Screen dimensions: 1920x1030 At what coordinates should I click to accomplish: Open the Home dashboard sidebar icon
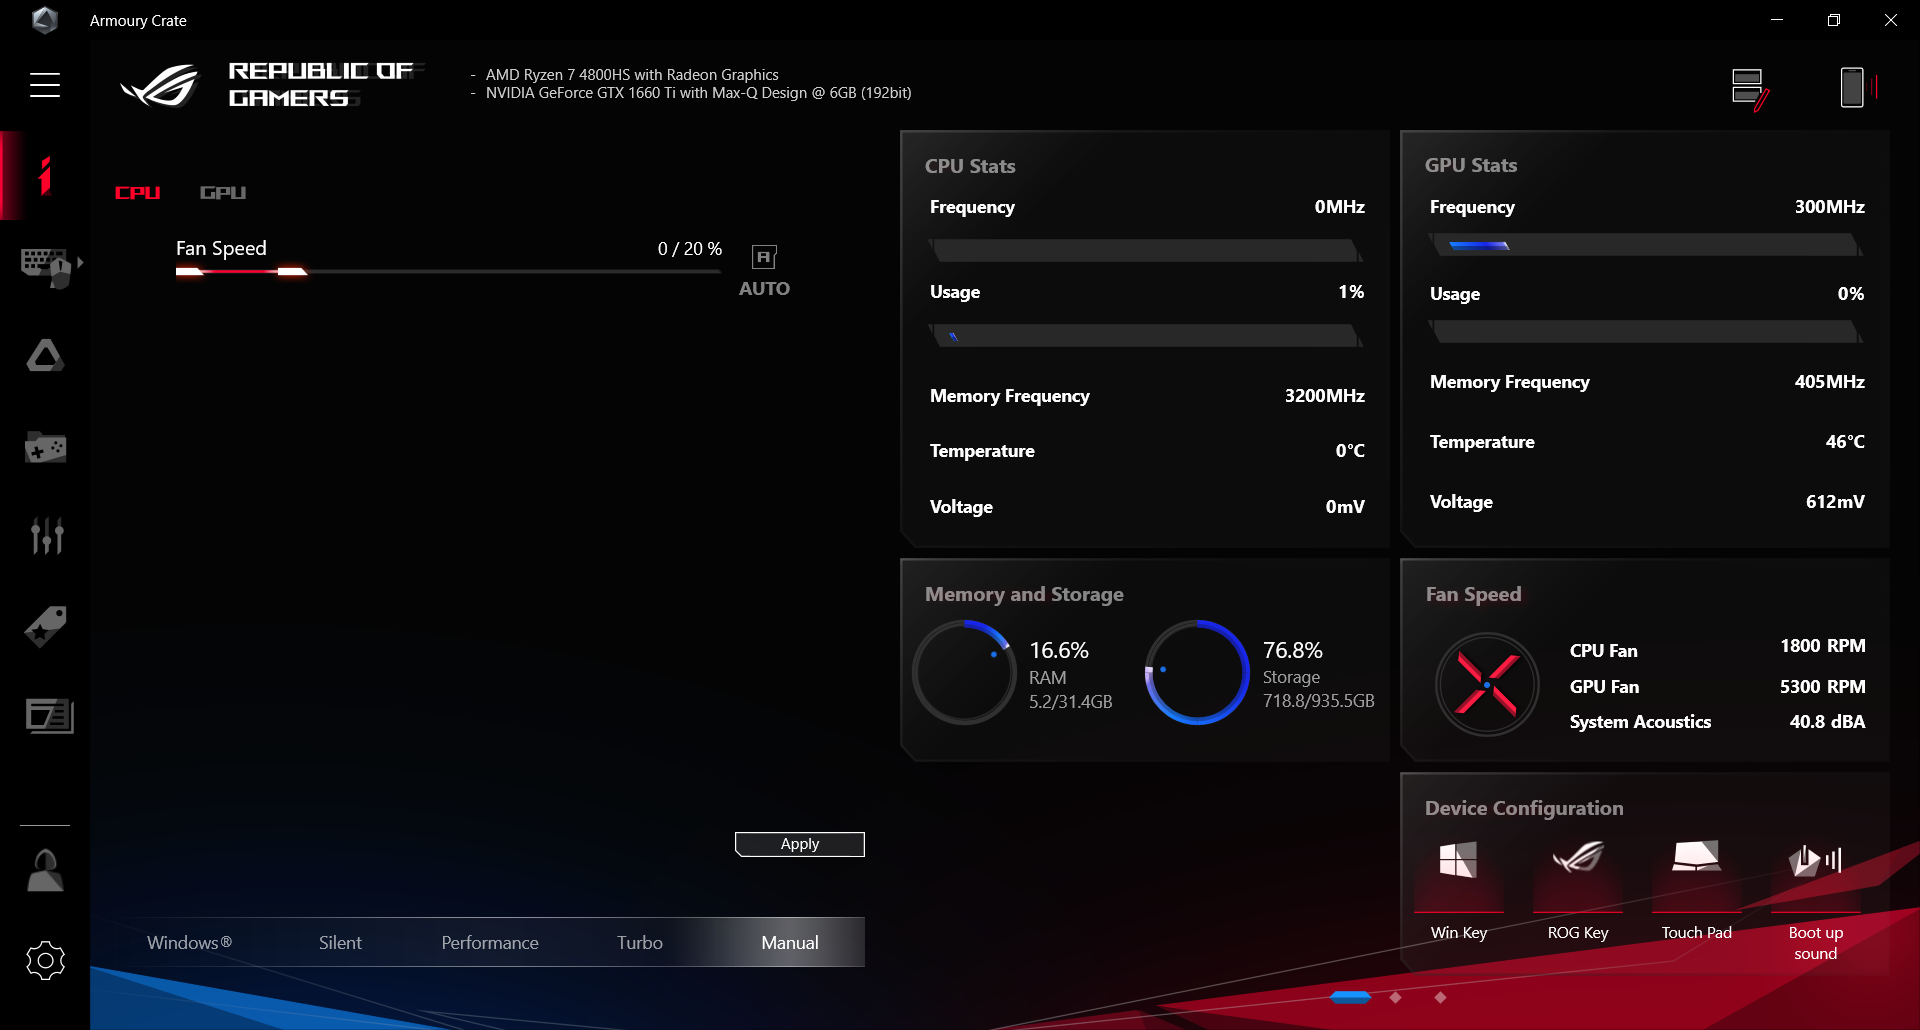point(44,176)
